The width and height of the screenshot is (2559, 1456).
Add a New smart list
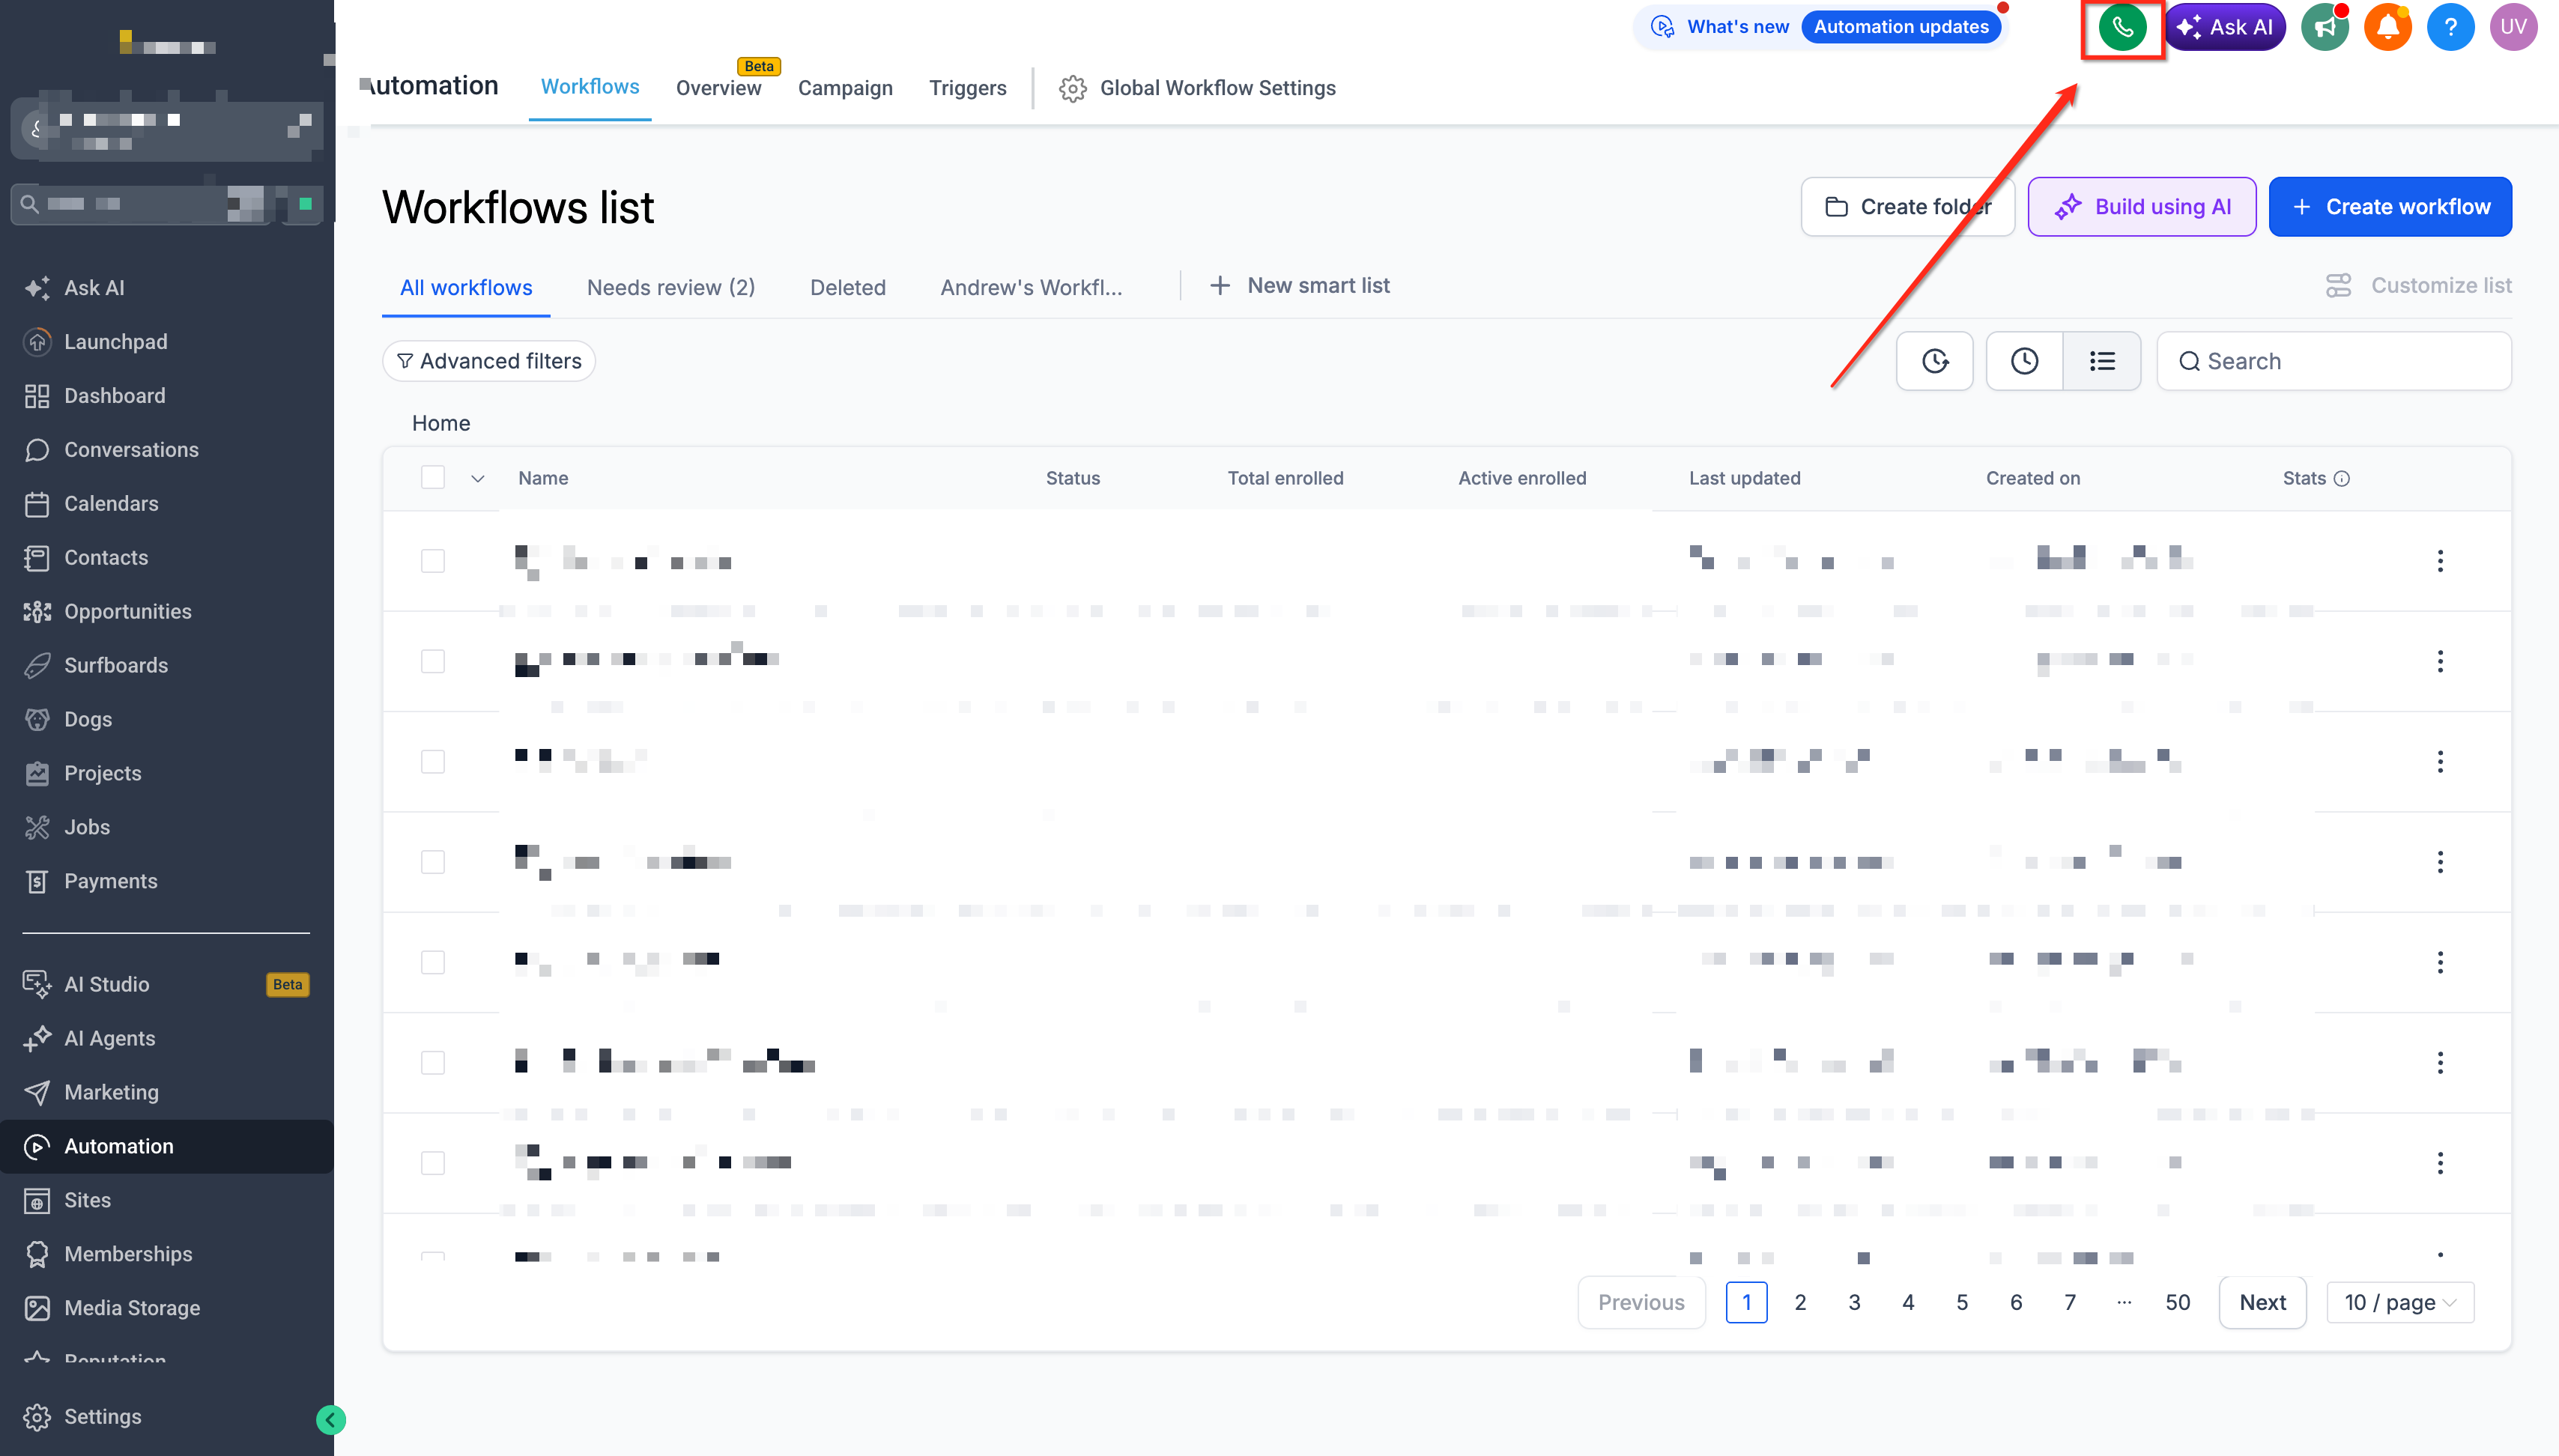tap(1299, 286)
